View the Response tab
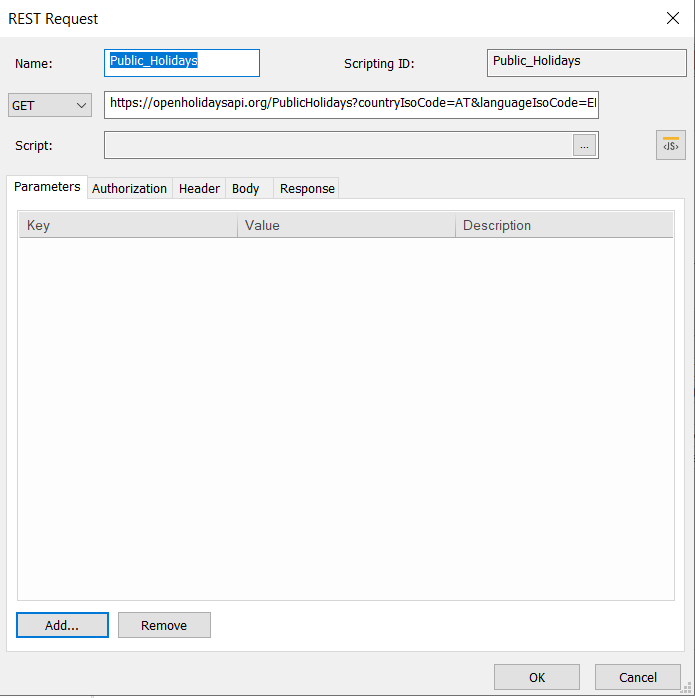The image size is (695, 698). pyautogui.click(x=307, y=188)
